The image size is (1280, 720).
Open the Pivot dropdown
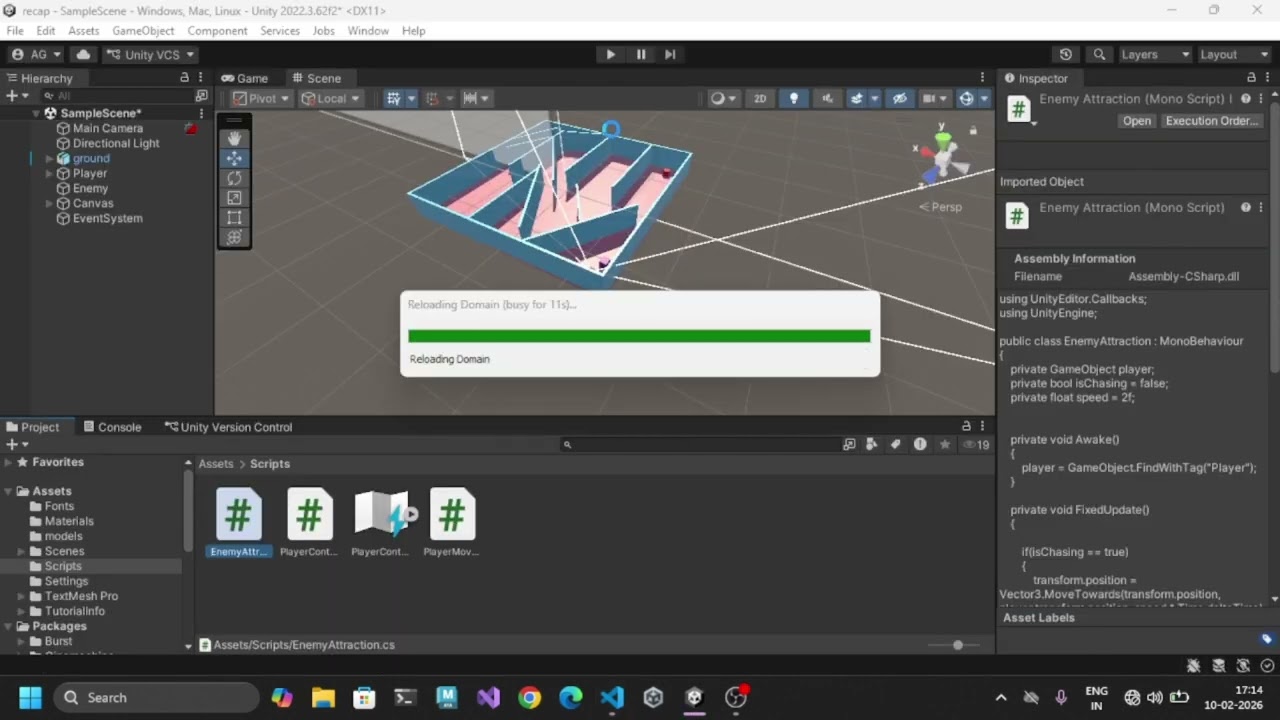pyautogui.click(x=260, y=98)
